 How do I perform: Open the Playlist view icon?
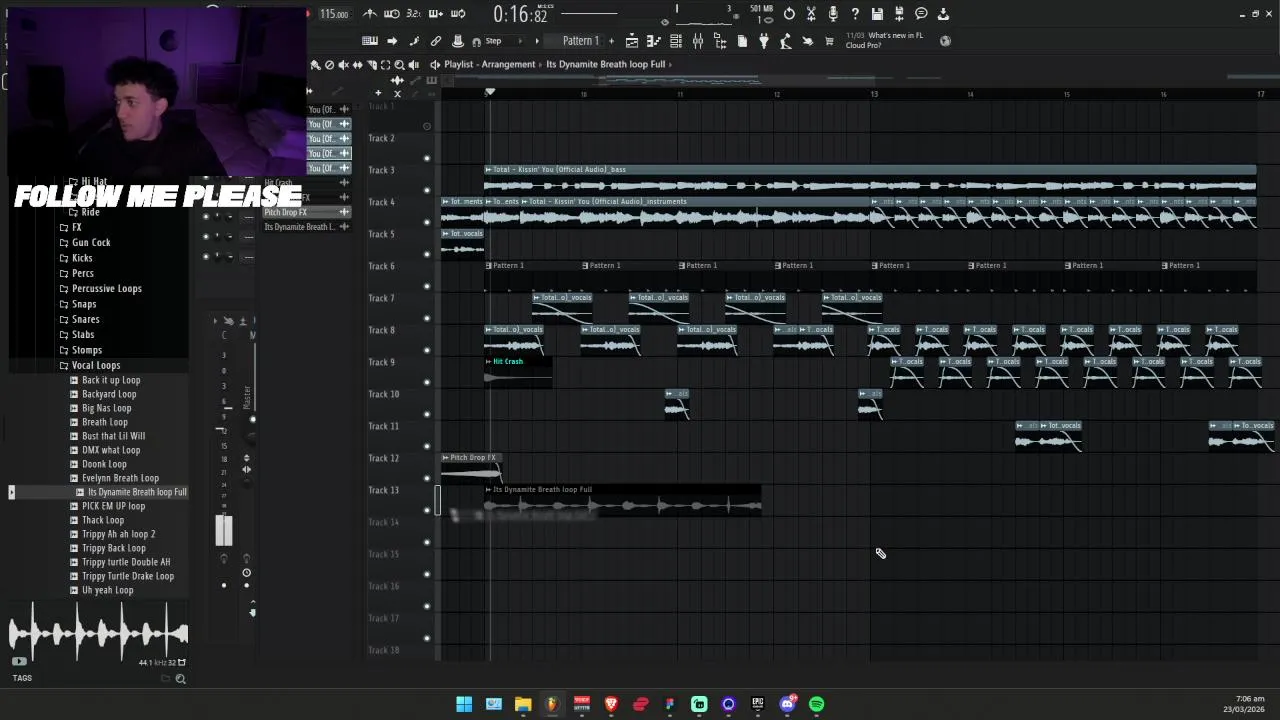point(632,41)
